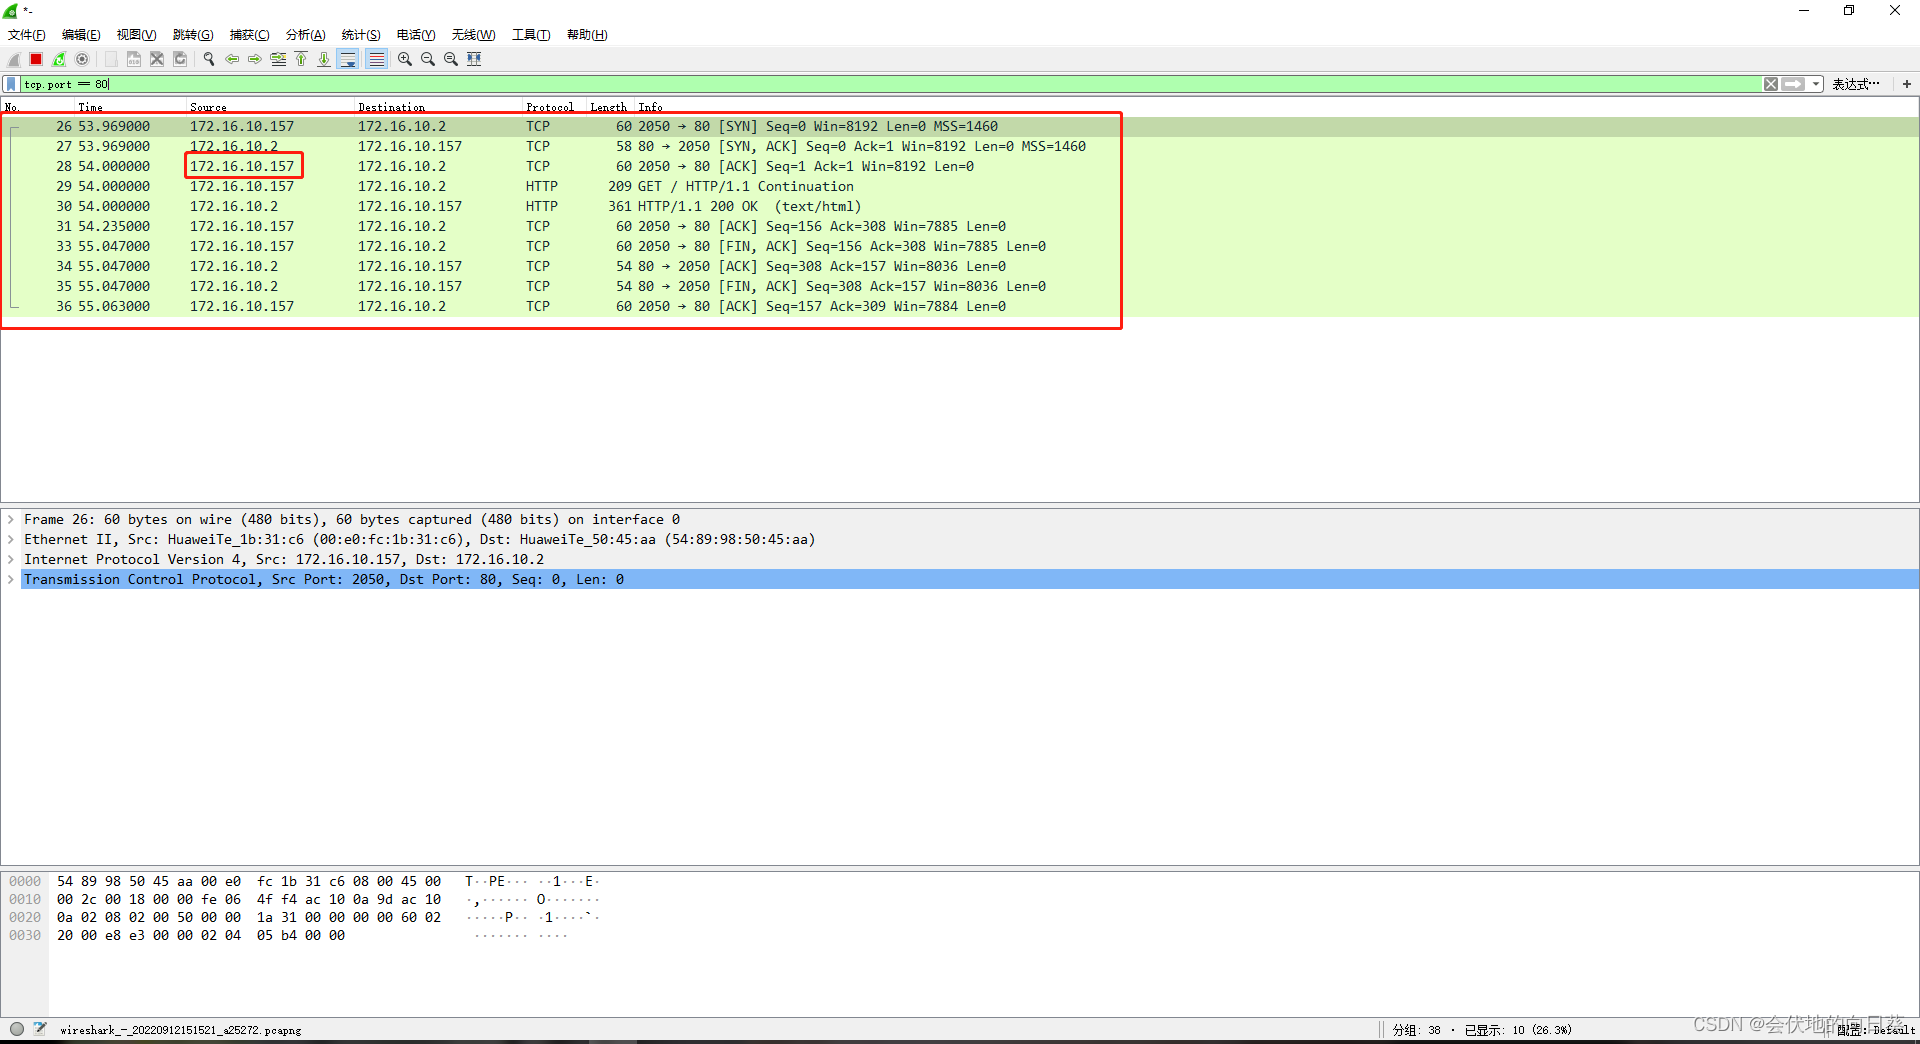1920x1044 pixels.
Task: Close the capture file via toolbar icon
Action: tap(156, 59)
